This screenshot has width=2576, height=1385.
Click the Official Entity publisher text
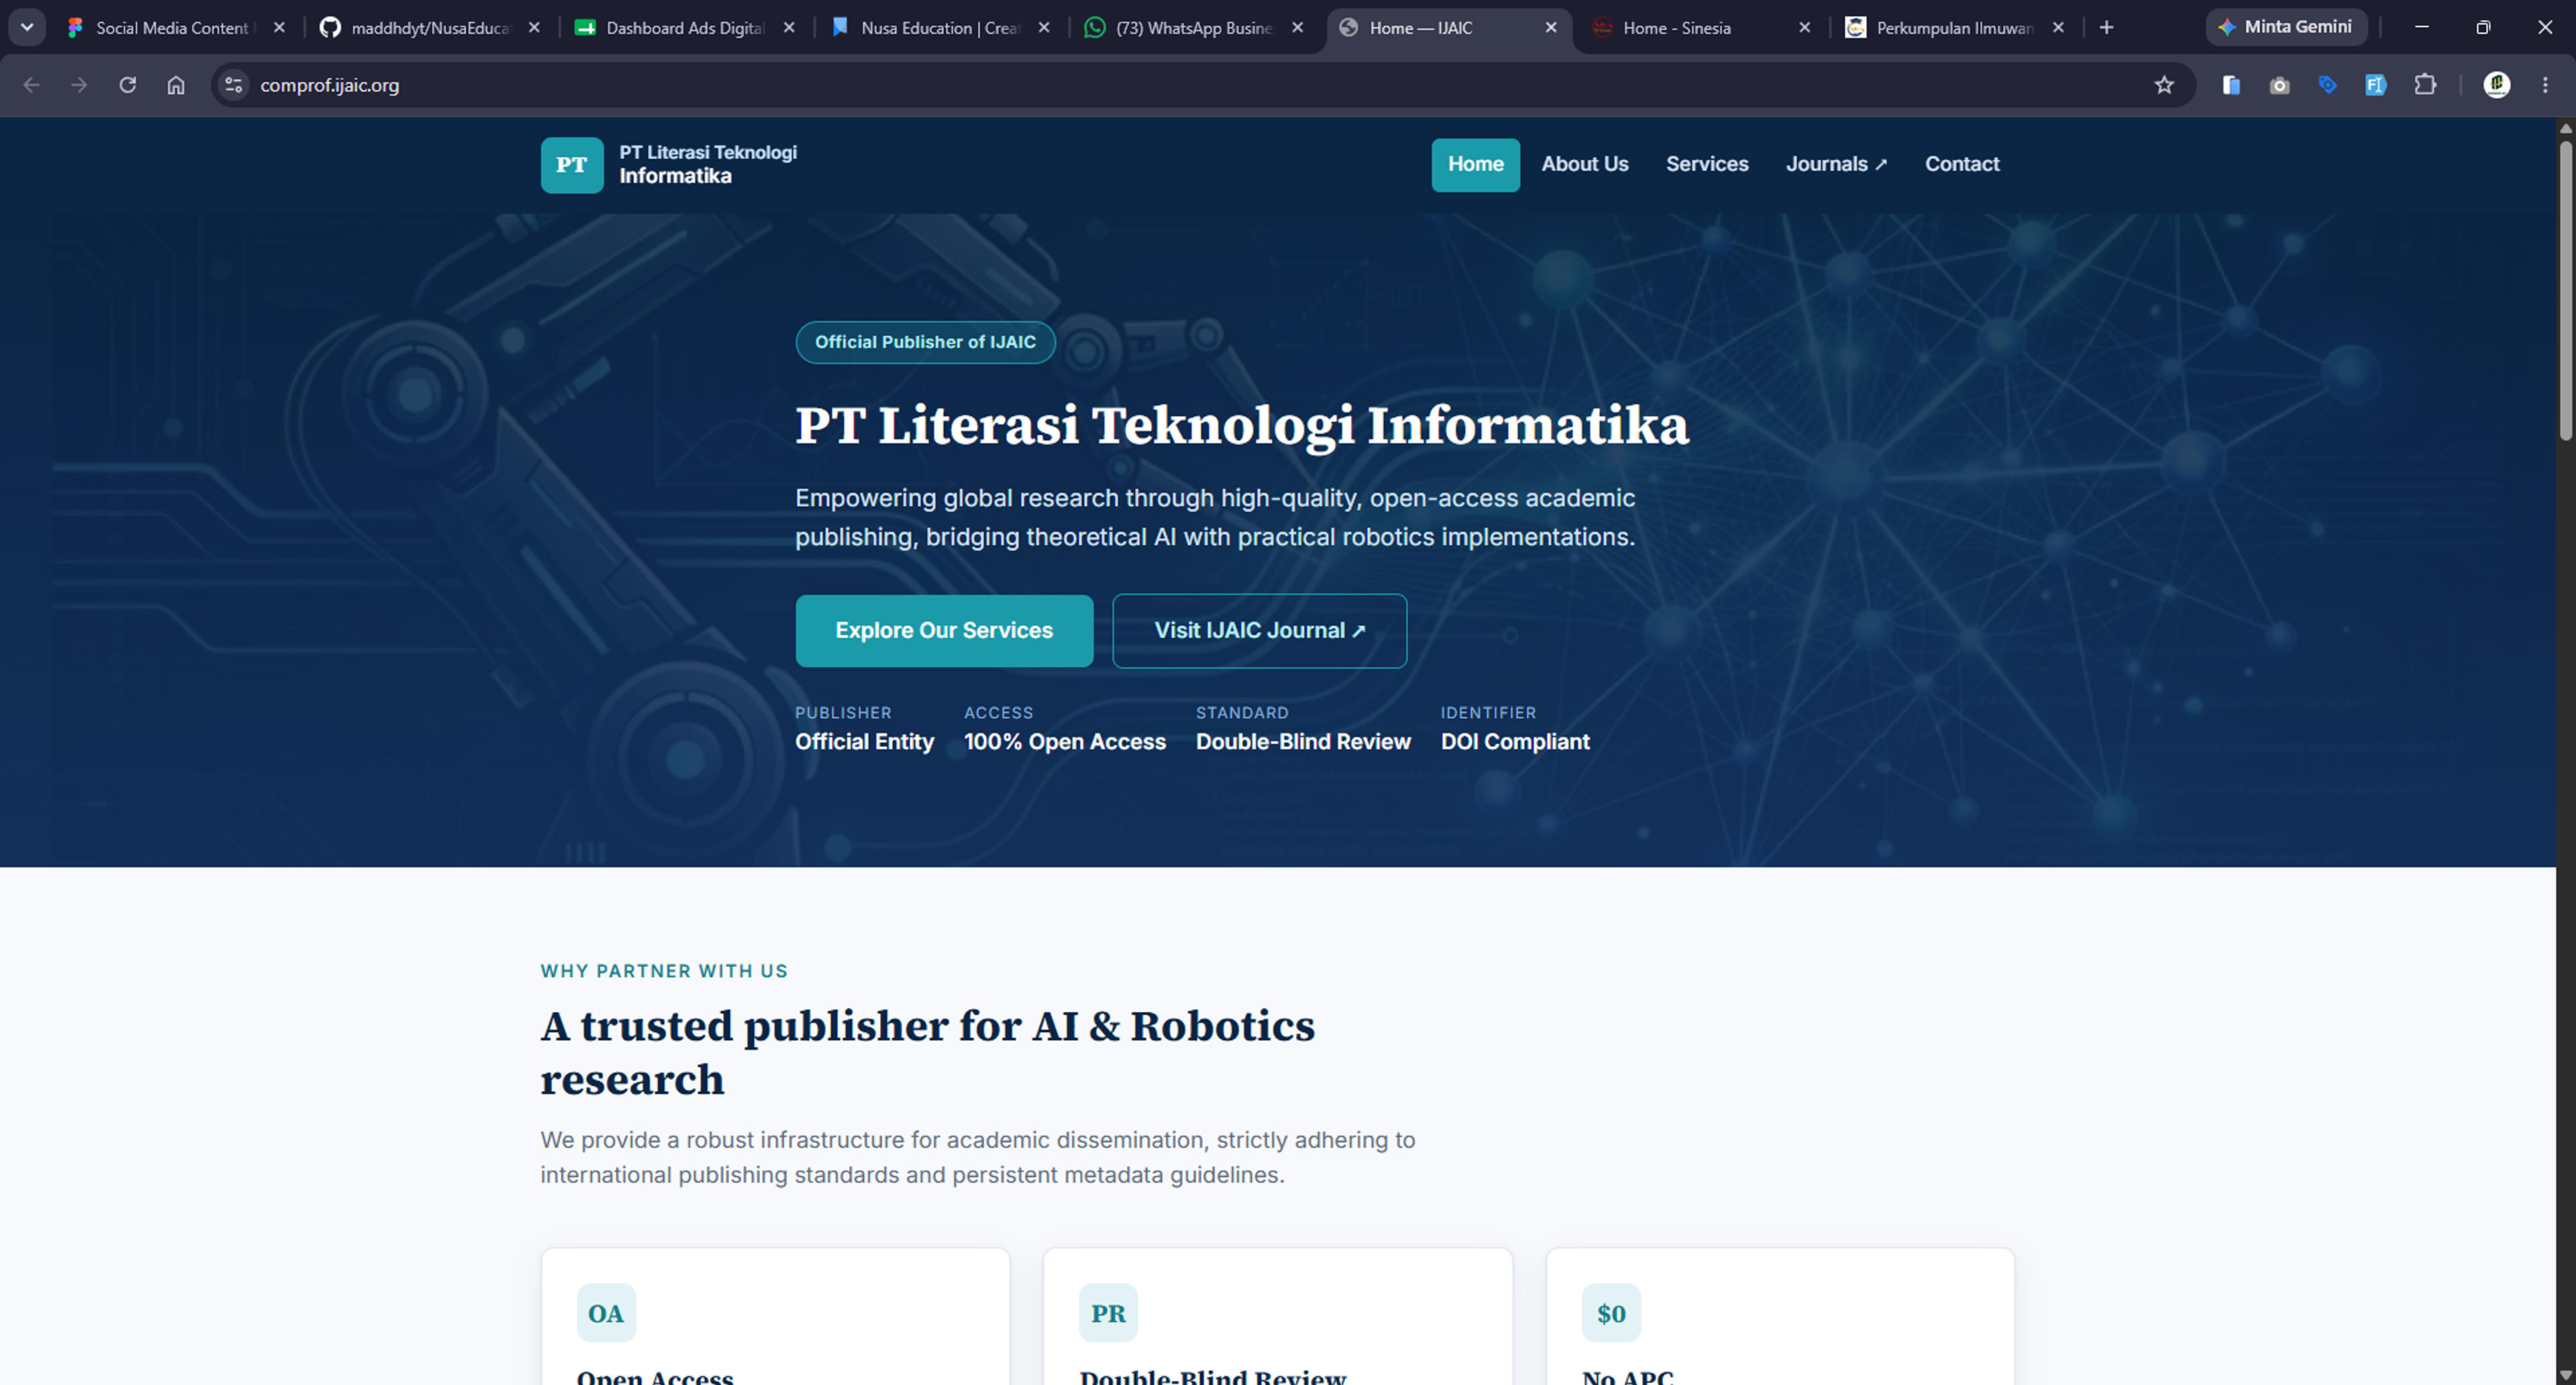coord(864,742)
